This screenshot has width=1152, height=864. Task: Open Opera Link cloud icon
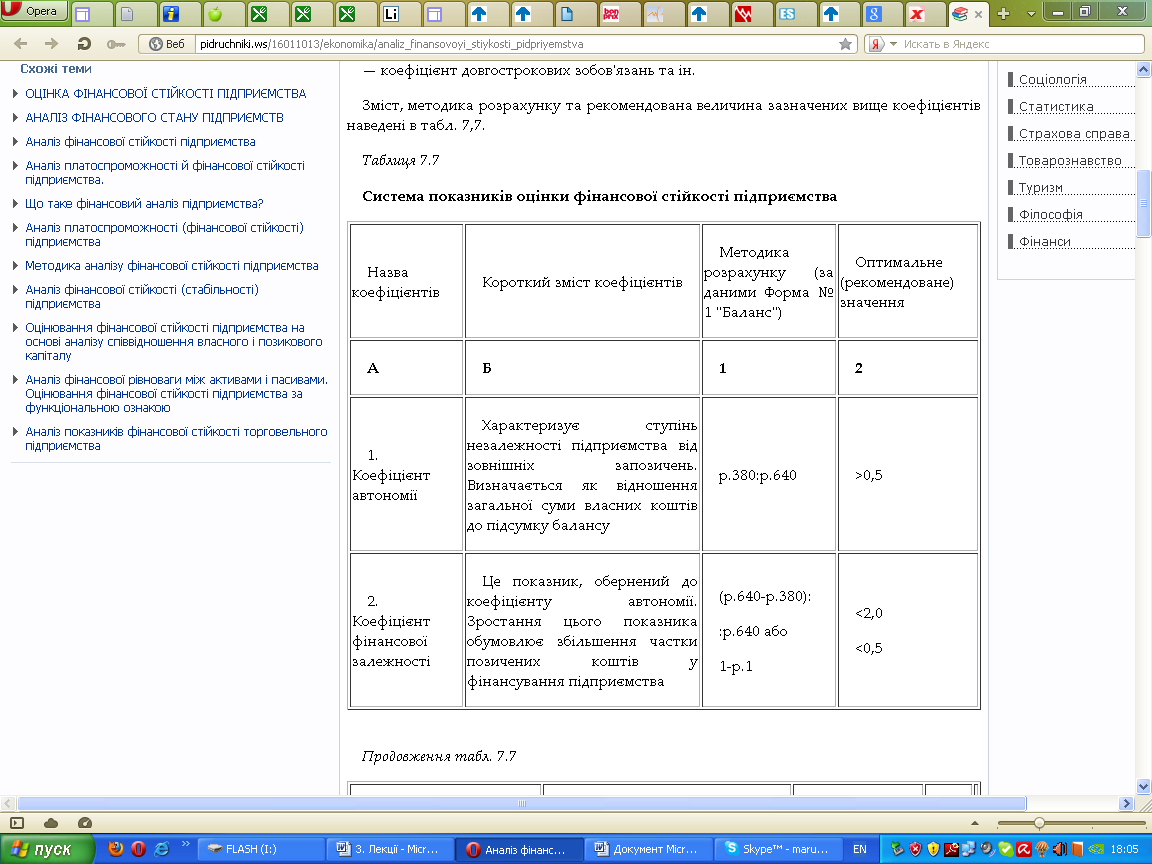coord(51,823)
